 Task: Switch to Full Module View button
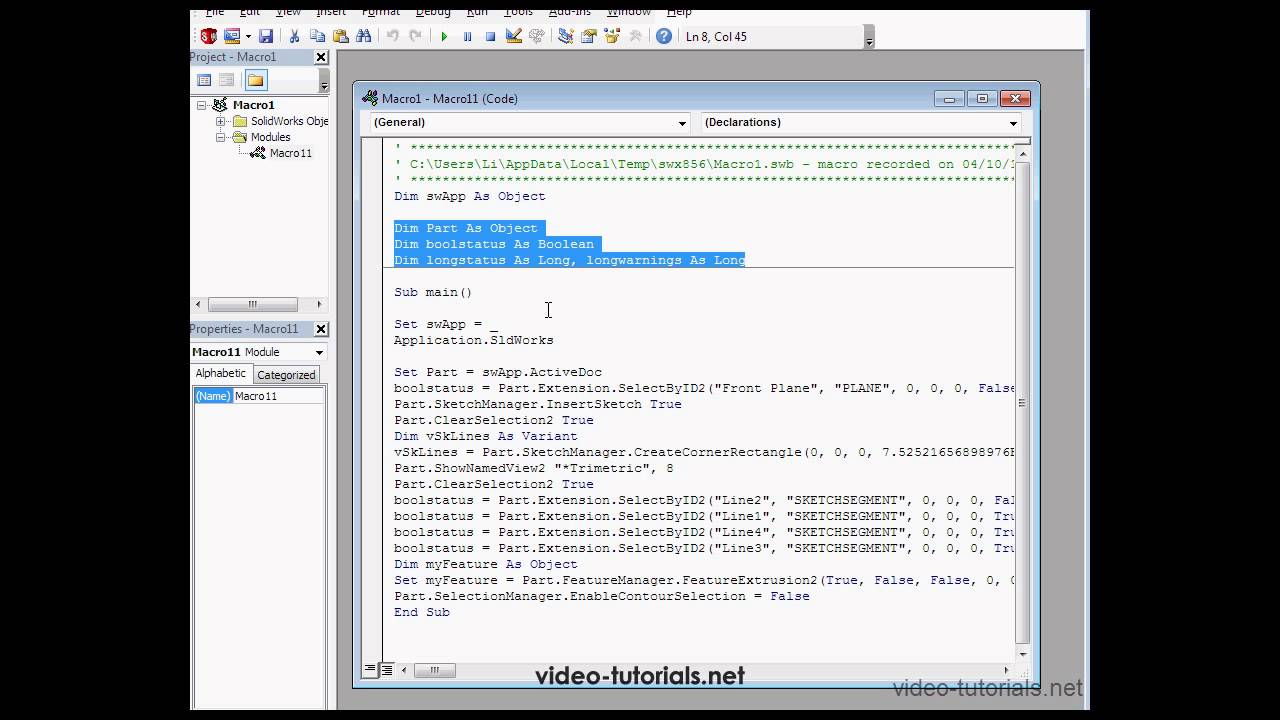click(x=386, y=670)
